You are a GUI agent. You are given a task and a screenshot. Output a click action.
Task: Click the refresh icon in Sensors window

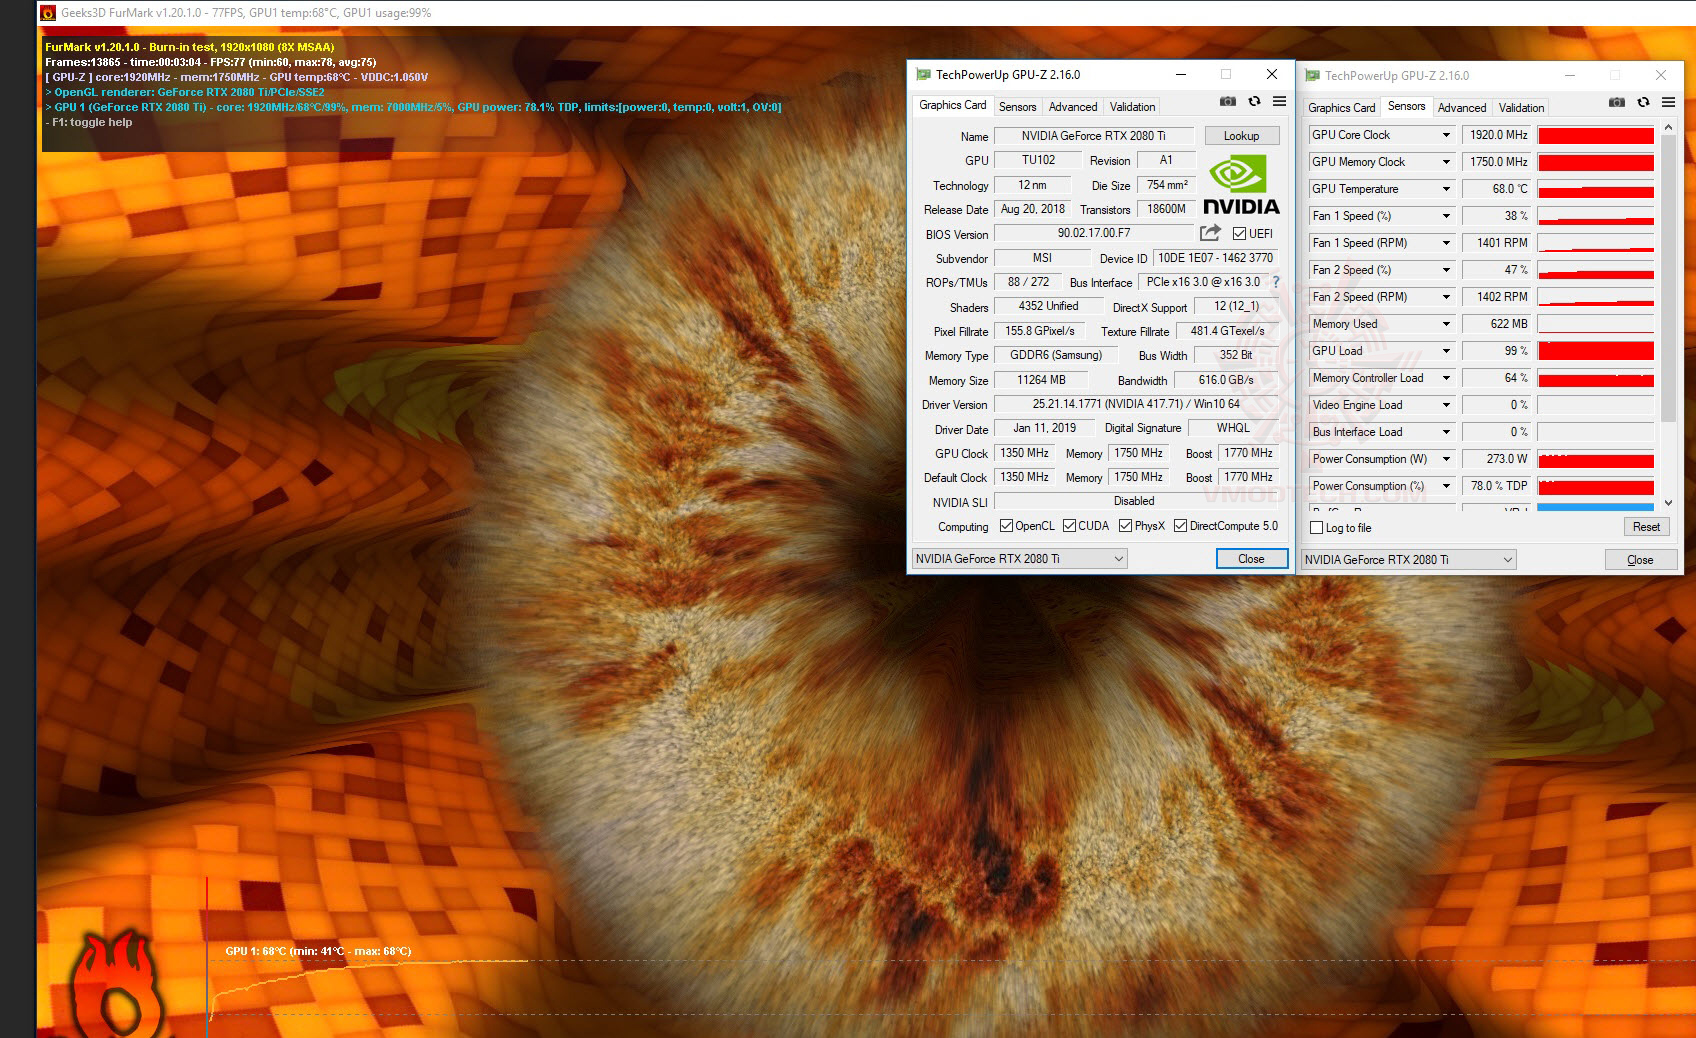(x=1643, y=103)
